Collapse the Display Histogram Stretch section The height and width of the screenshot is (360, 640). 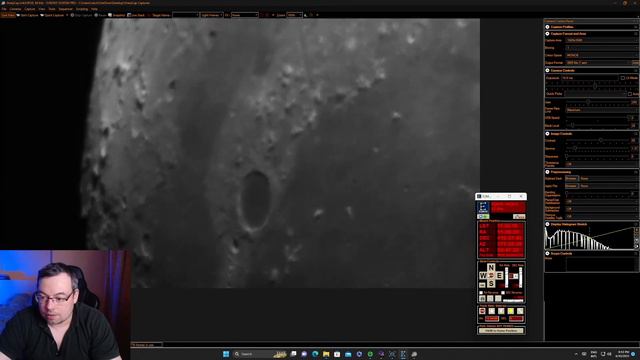[x=547, y=224]
